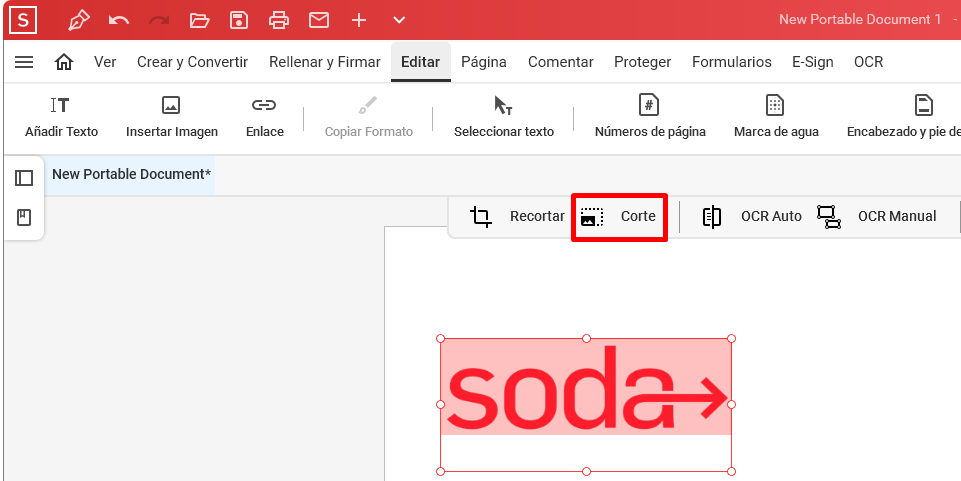
Task: Select the Editar tab
Action: (420, 62)
